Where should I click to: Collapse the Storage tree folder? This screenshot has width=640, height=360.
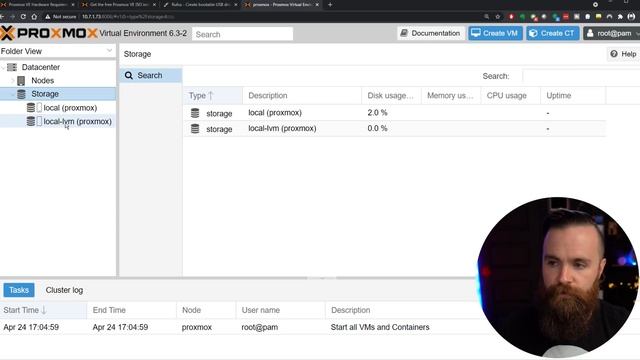click(x=13, y=94)
